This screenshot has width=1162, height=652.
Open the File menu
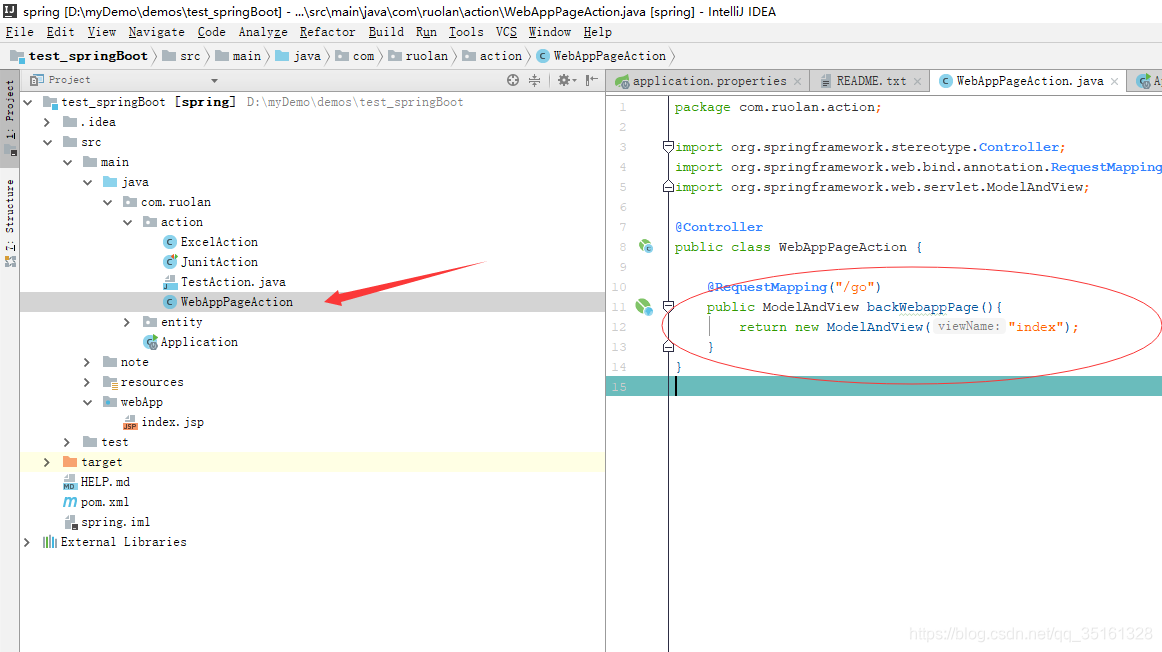[19, 32]
